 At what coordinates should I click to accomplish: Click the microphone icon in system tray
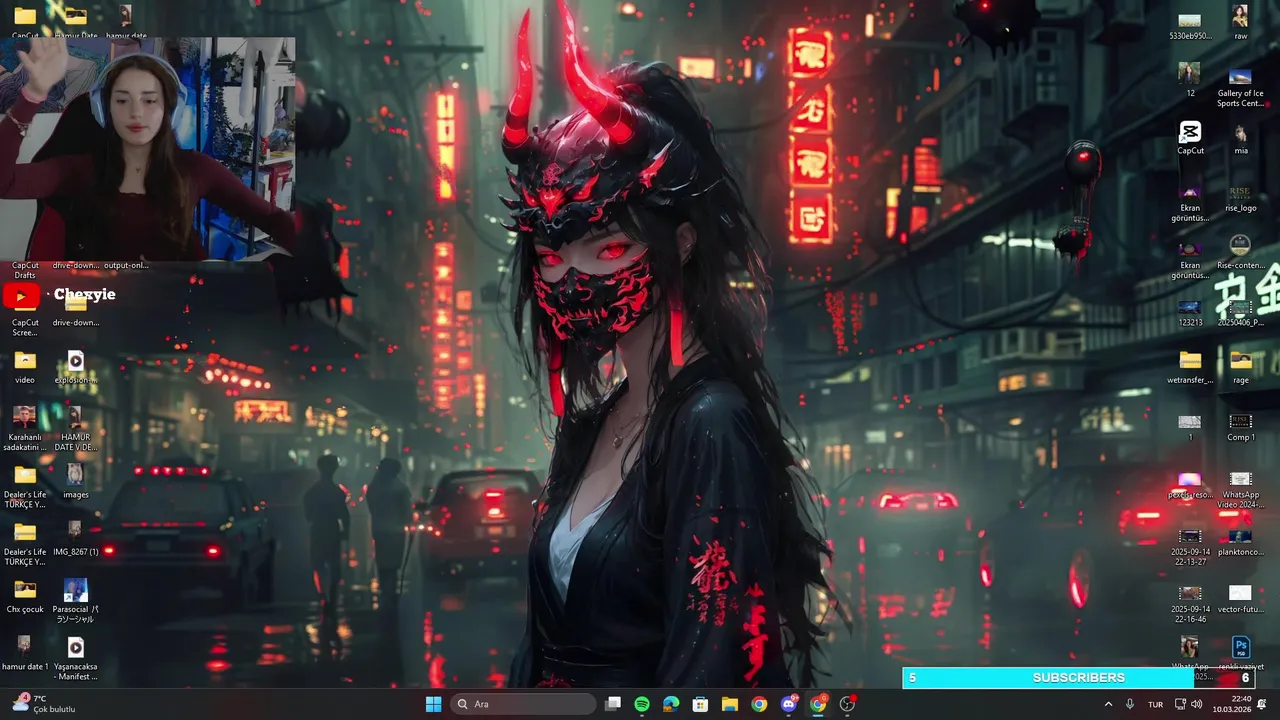point(1130,704)
